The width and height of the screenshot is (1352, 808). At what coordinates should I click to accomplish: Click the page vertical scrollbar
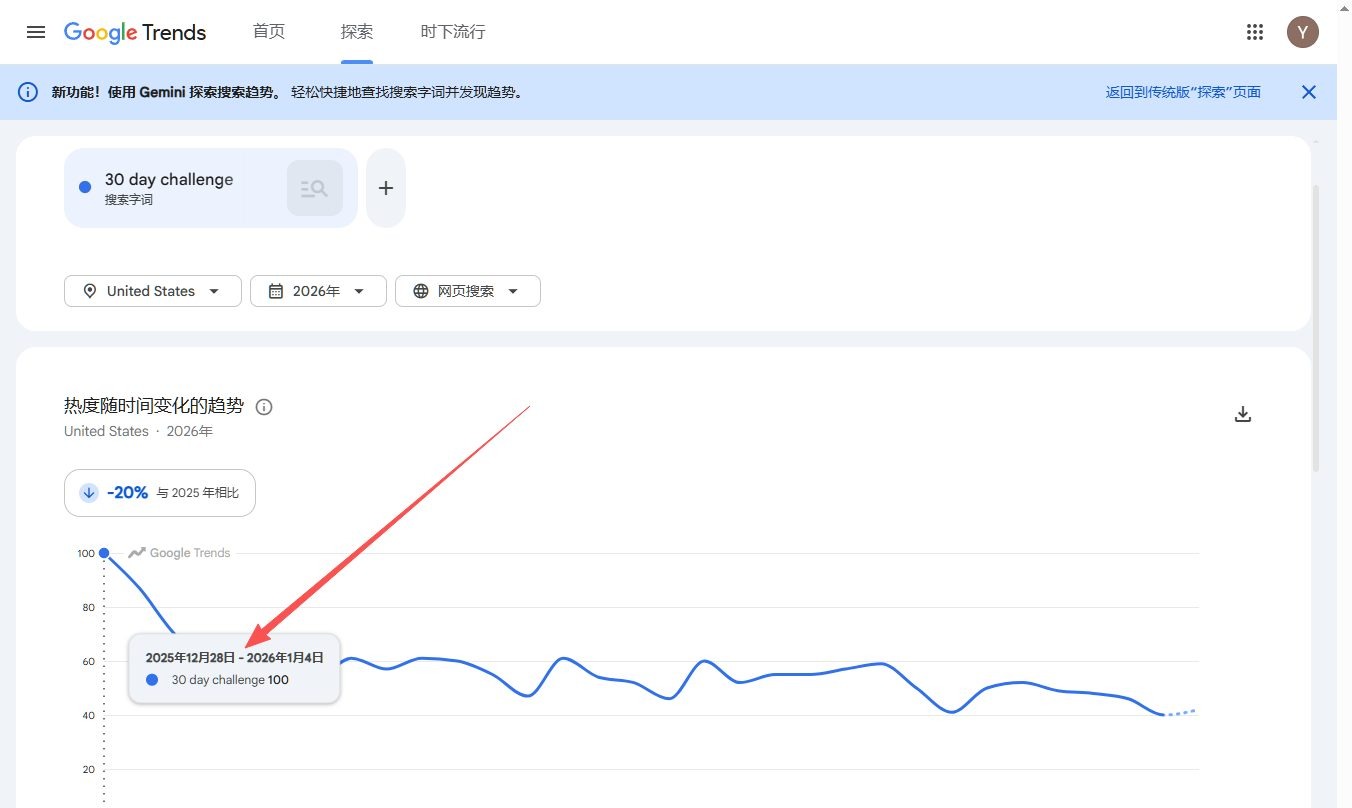pos(1316,328)
